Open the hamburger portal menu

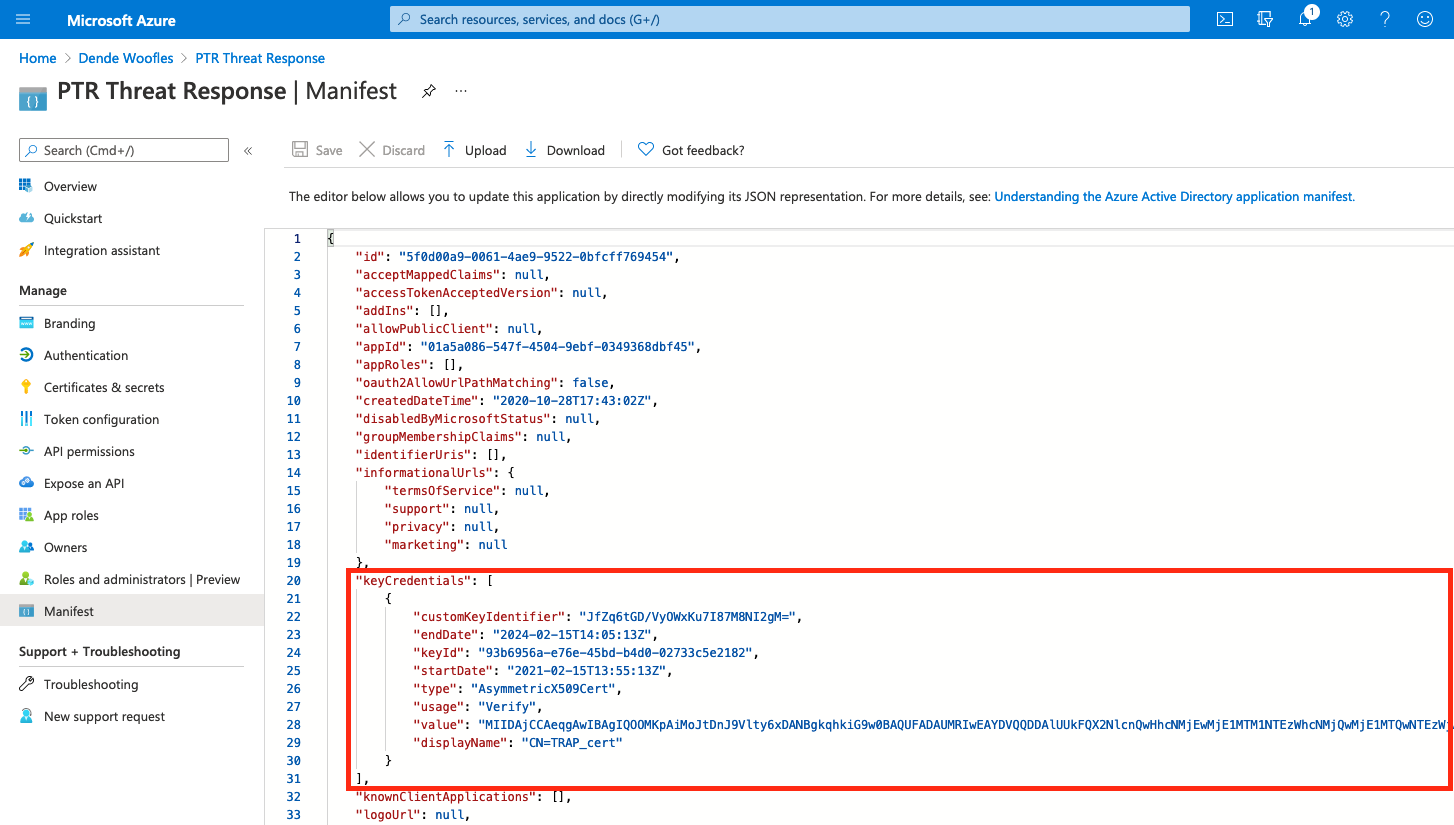[24, 19]
